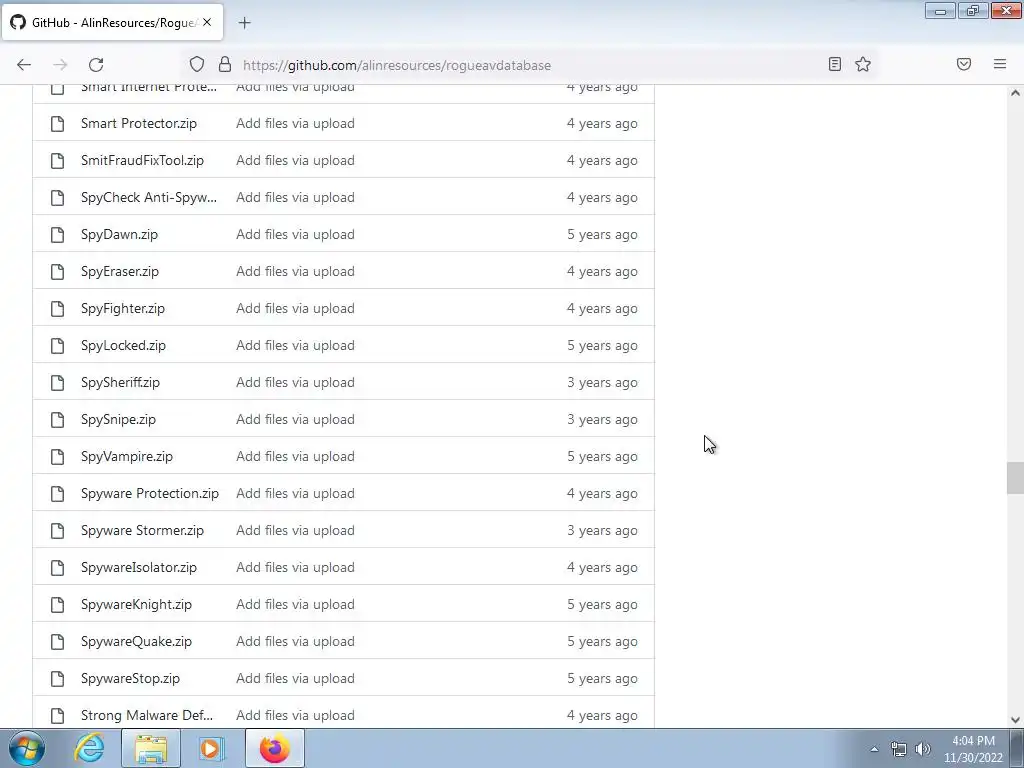The image size is (1024, 768).
Task: Click '4 years ago' on SpyFighter.zip row
Action: coord(602,308)
